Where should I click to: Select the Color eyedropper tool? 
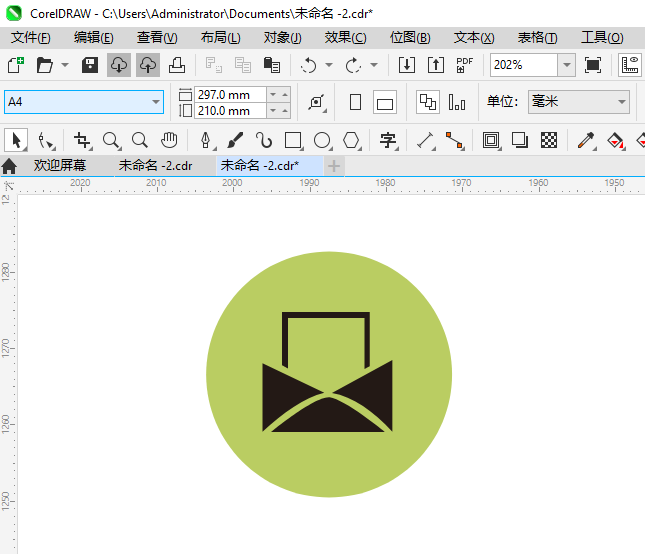click(586, 141)
